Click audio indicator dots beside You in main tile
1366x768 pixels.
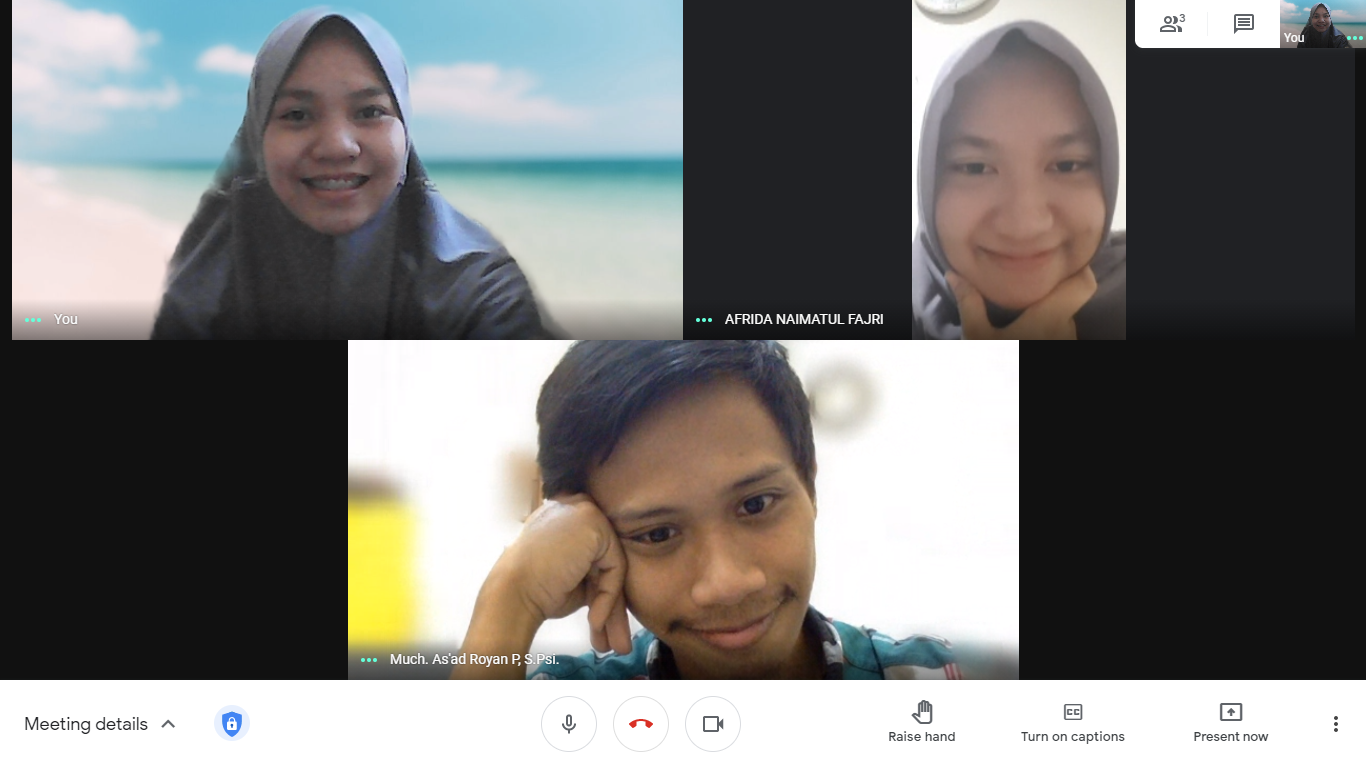tap(34, 320)
